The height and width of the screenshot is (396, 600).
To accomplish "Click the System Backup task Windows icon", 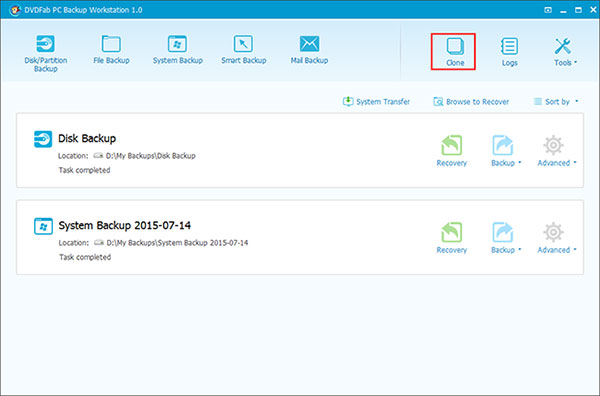I will click(43, 226).
